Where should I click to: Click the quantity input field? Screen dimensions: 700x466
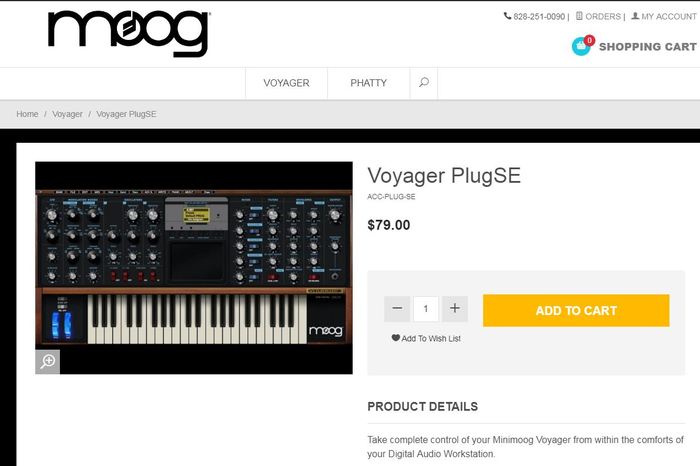pos(426,308)
